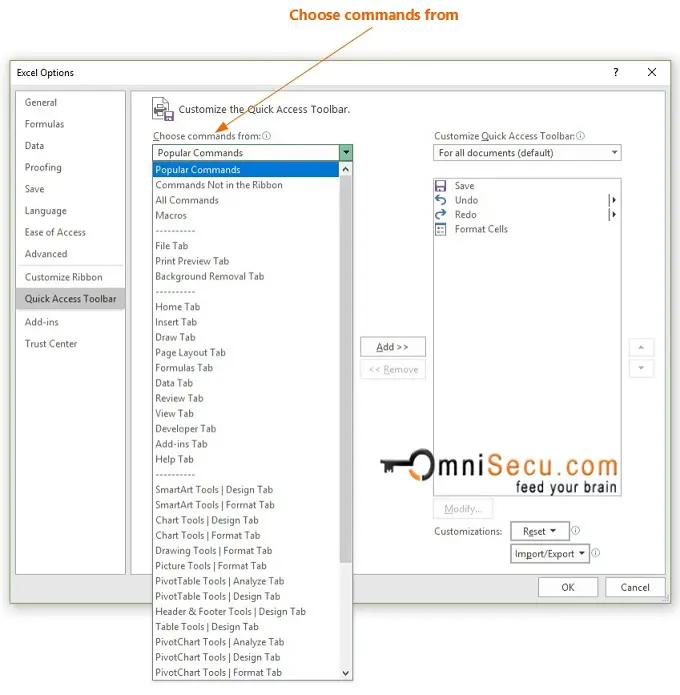Viewport: 680px width, 695px height.
Task: Choose Data Tab from the list
Action: (246, 383)
